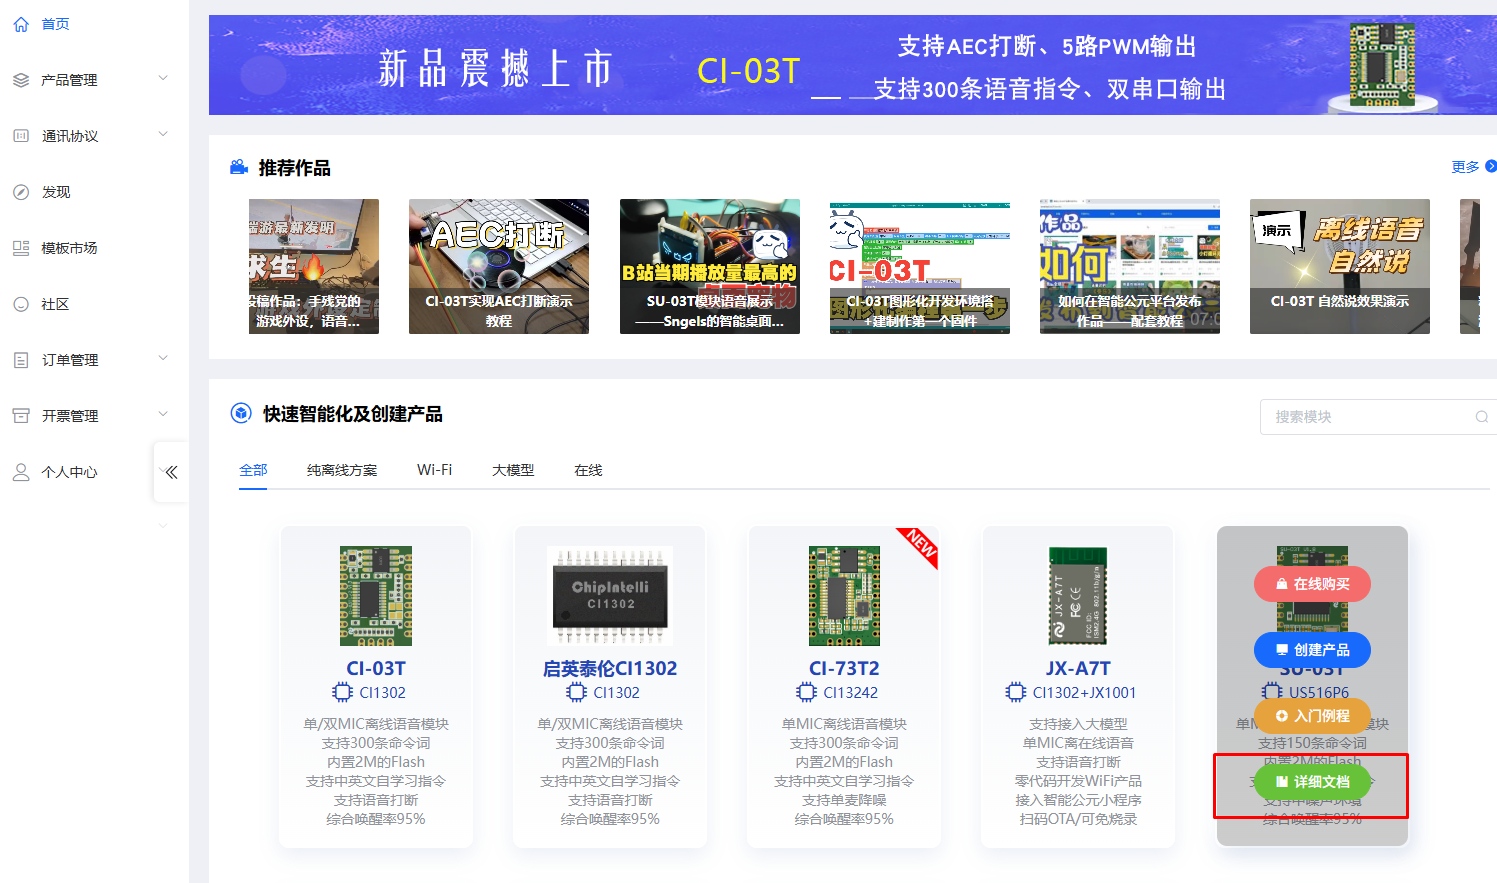The image size is (1497, 883).
Task: Click the Chipintelli CI1302 chip image
Action: (x=610, y=596)
